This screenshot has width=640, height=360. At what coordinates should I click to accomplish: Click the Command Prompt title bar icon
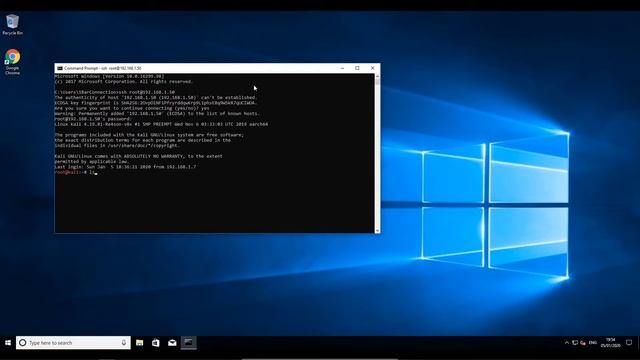60,68
